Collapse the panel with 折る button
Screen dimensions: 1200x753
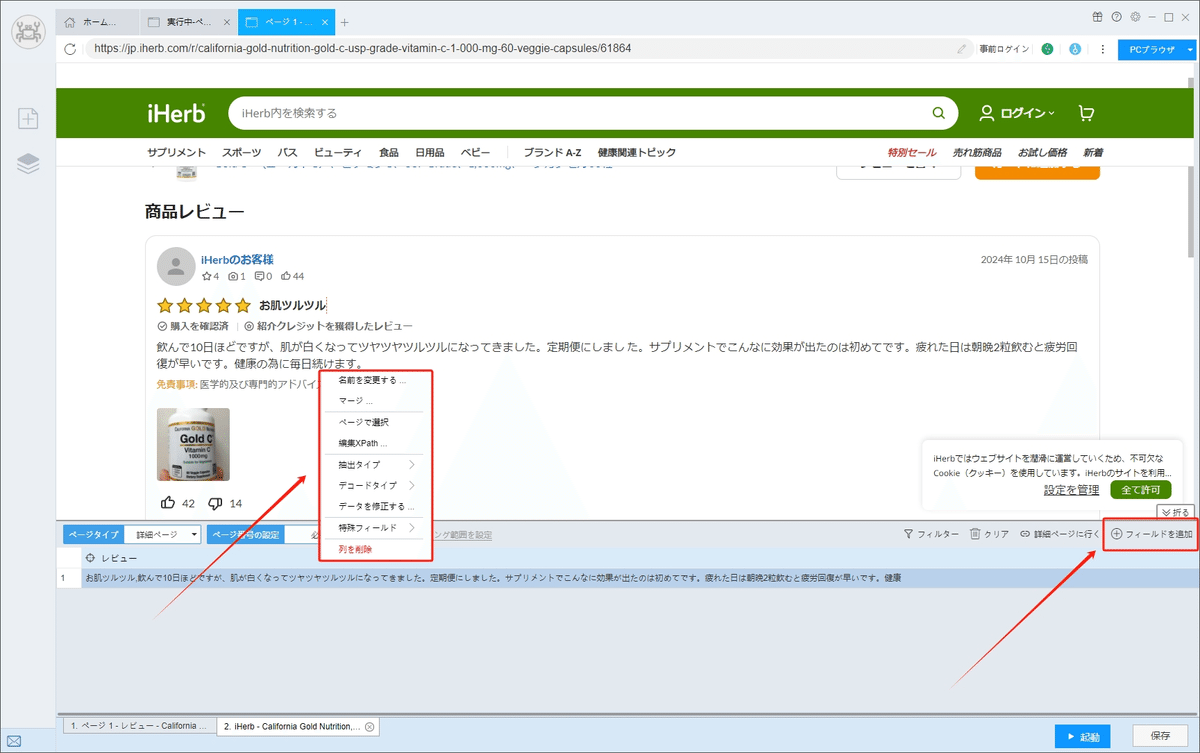[1175, 512]
